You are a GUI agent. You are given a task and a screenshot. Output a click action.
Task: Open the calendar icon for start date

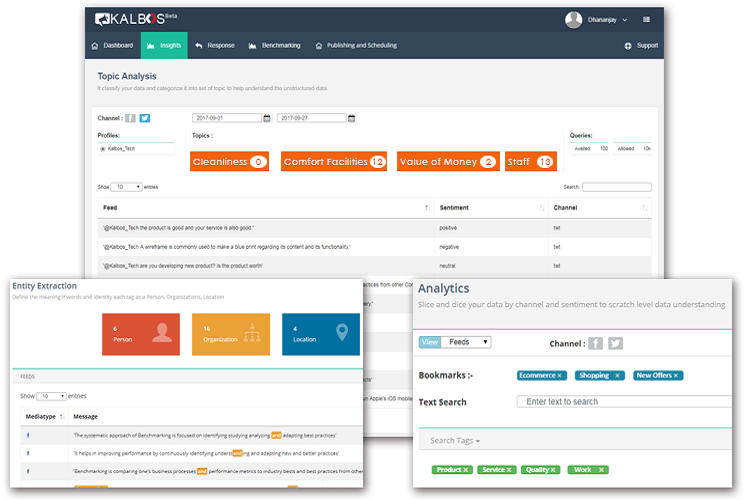point(267,118)
